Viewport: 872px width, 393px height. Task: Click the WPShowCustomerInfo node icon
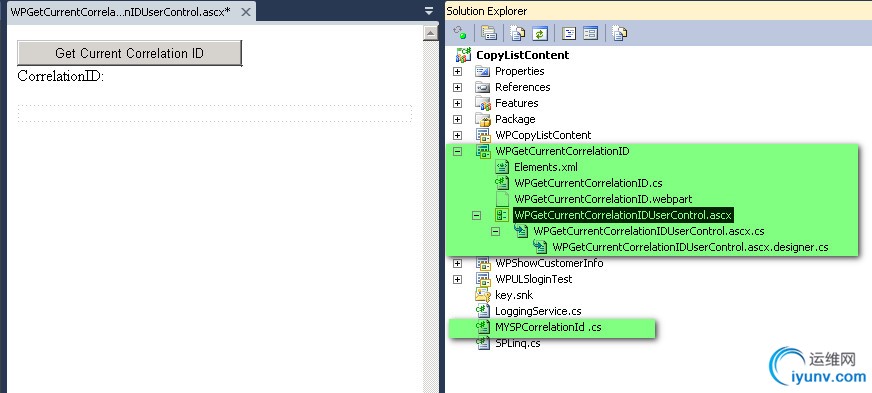[482, 263]
